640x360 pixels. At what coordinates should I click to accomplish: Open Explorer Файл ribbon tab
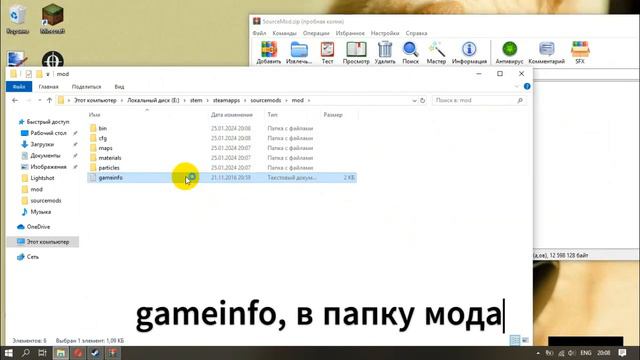pos(19,87)
